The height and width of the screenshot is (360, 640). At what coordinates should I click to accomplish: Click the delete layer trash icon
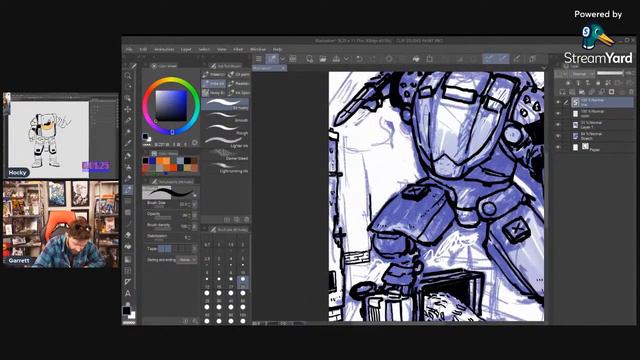(x=631, y=92)
